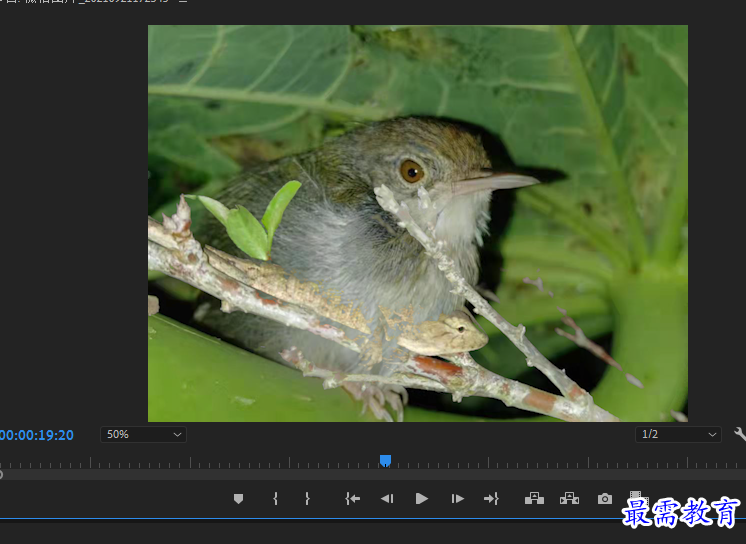Image resolution: width=746 pixels, height=544 pixels.
Task: Step forward one frame
Action: 457,498
